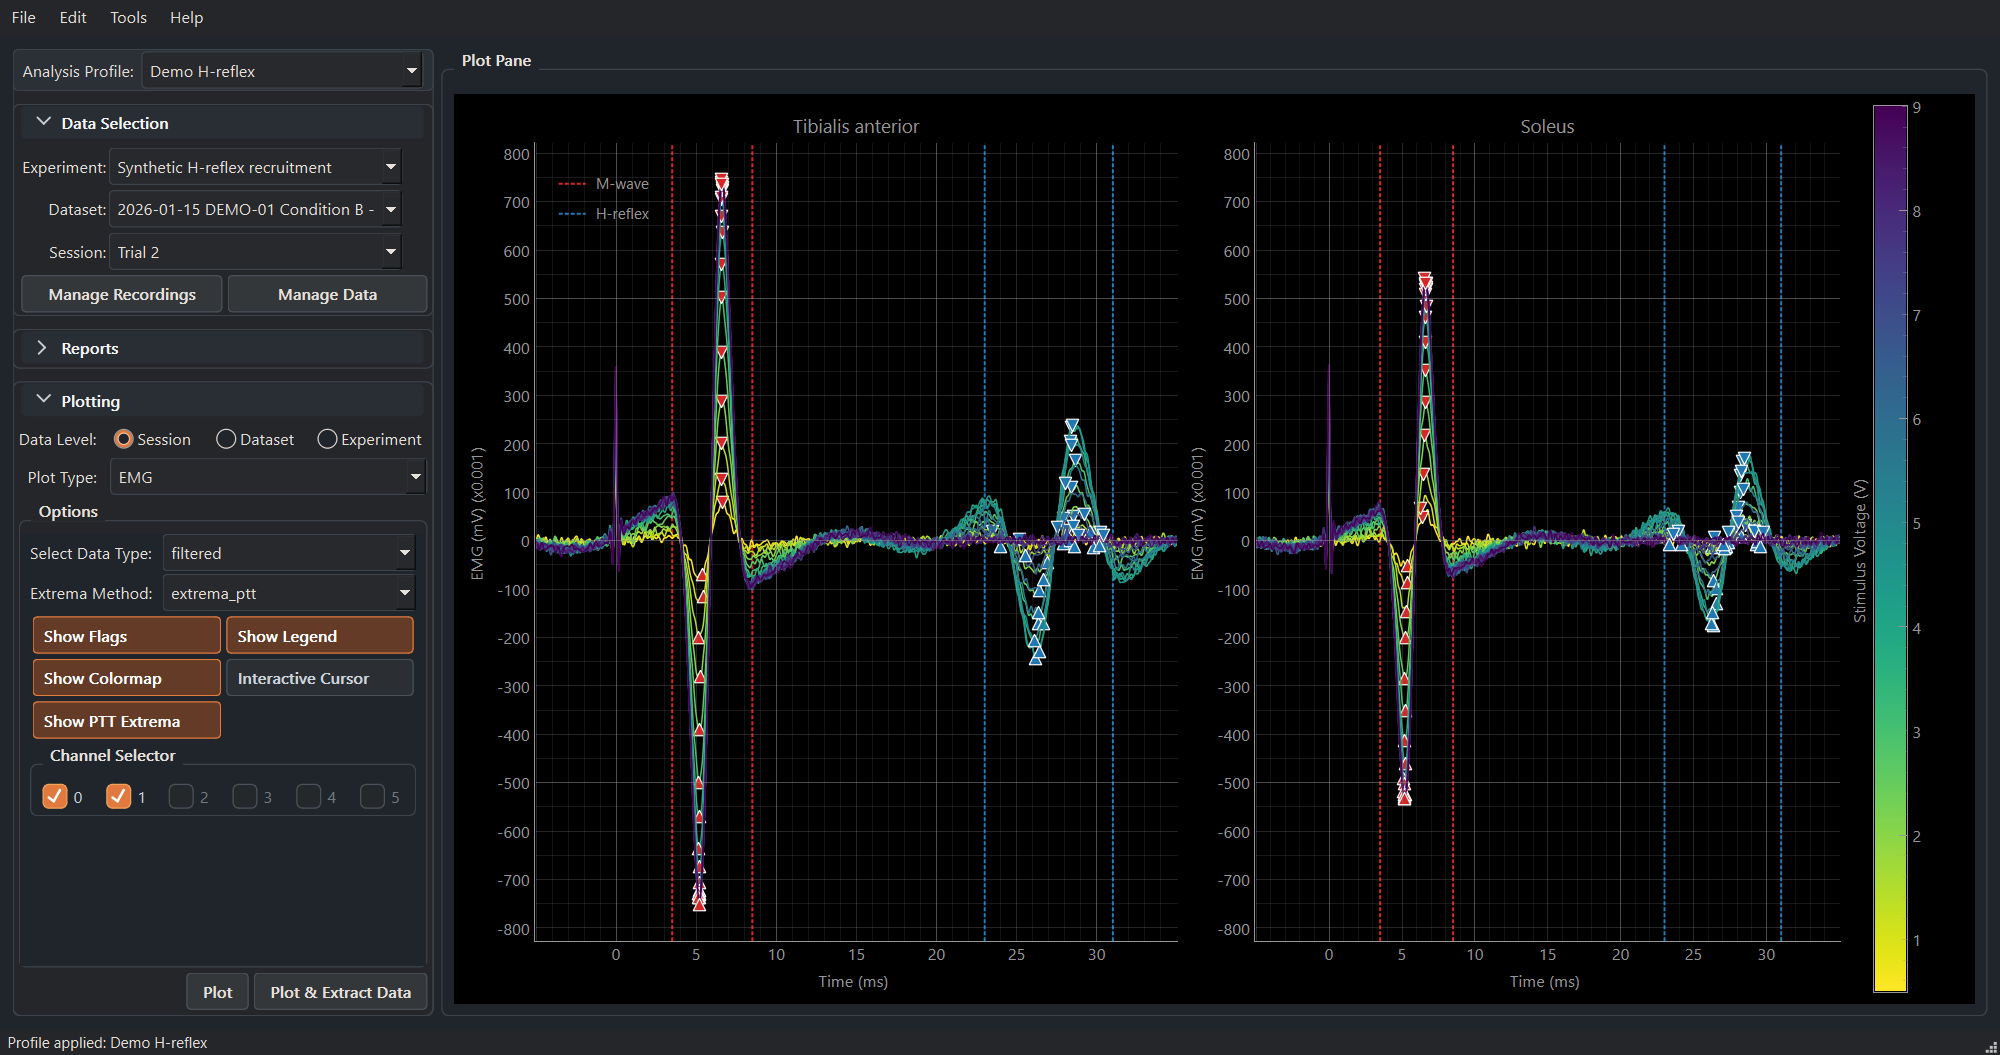2000x1055 pixels.
Task: Toggle the Show Colormap button
Action: coord(126,678)
